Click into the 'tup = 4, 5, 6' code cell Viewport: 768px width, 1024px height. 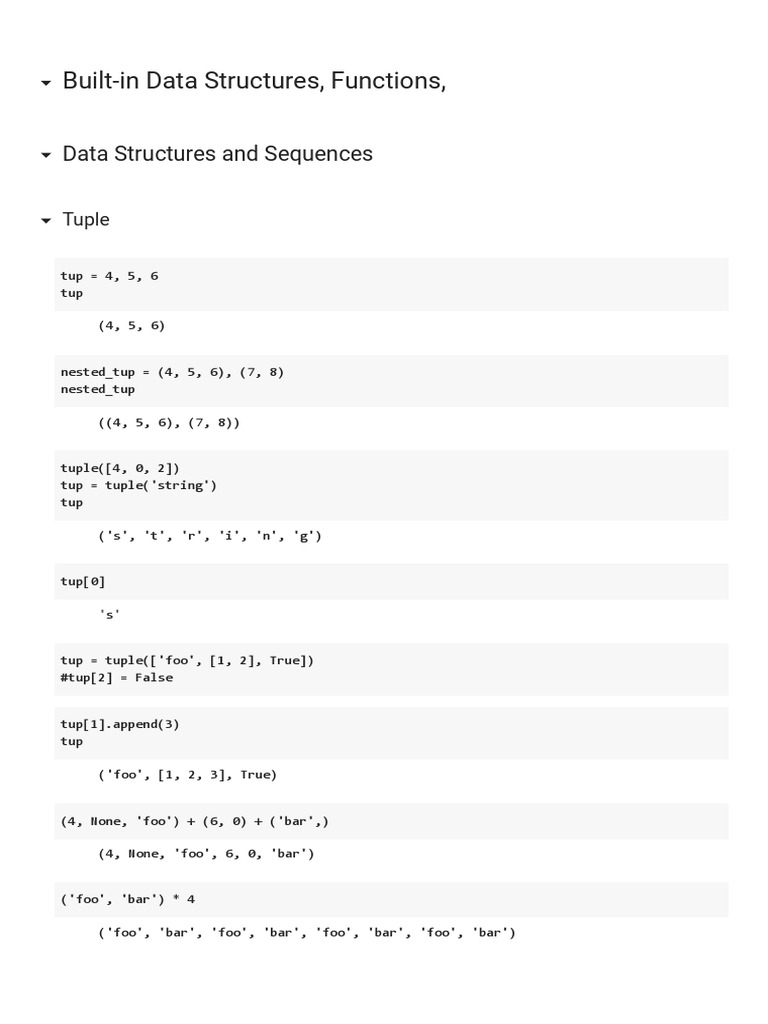(391, 284)
